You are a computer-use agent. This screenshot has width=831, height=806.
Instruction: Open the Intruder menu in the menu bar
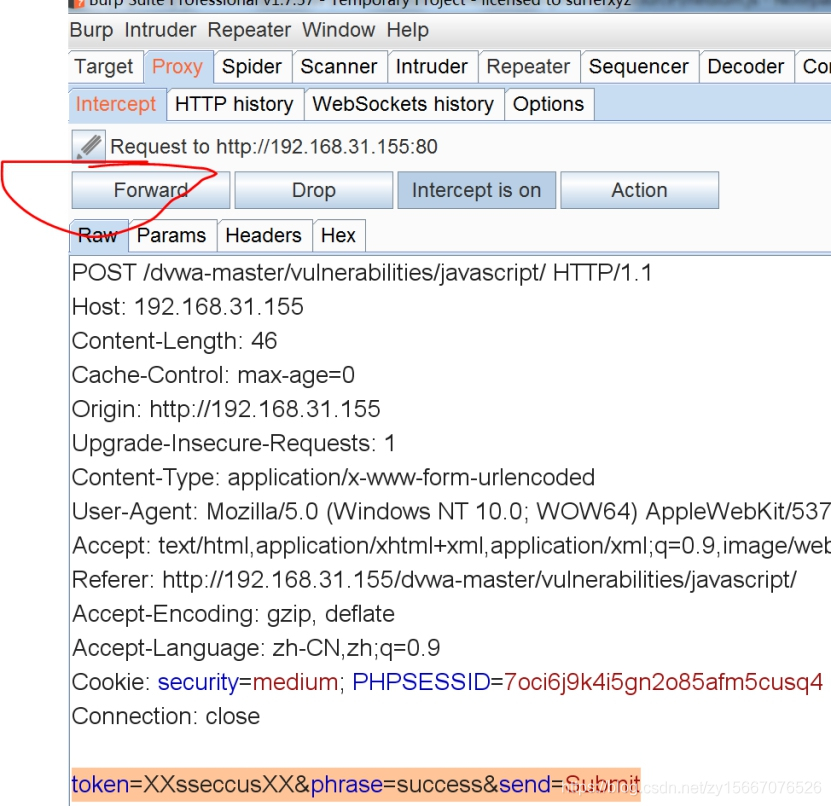tap(160, 30)
